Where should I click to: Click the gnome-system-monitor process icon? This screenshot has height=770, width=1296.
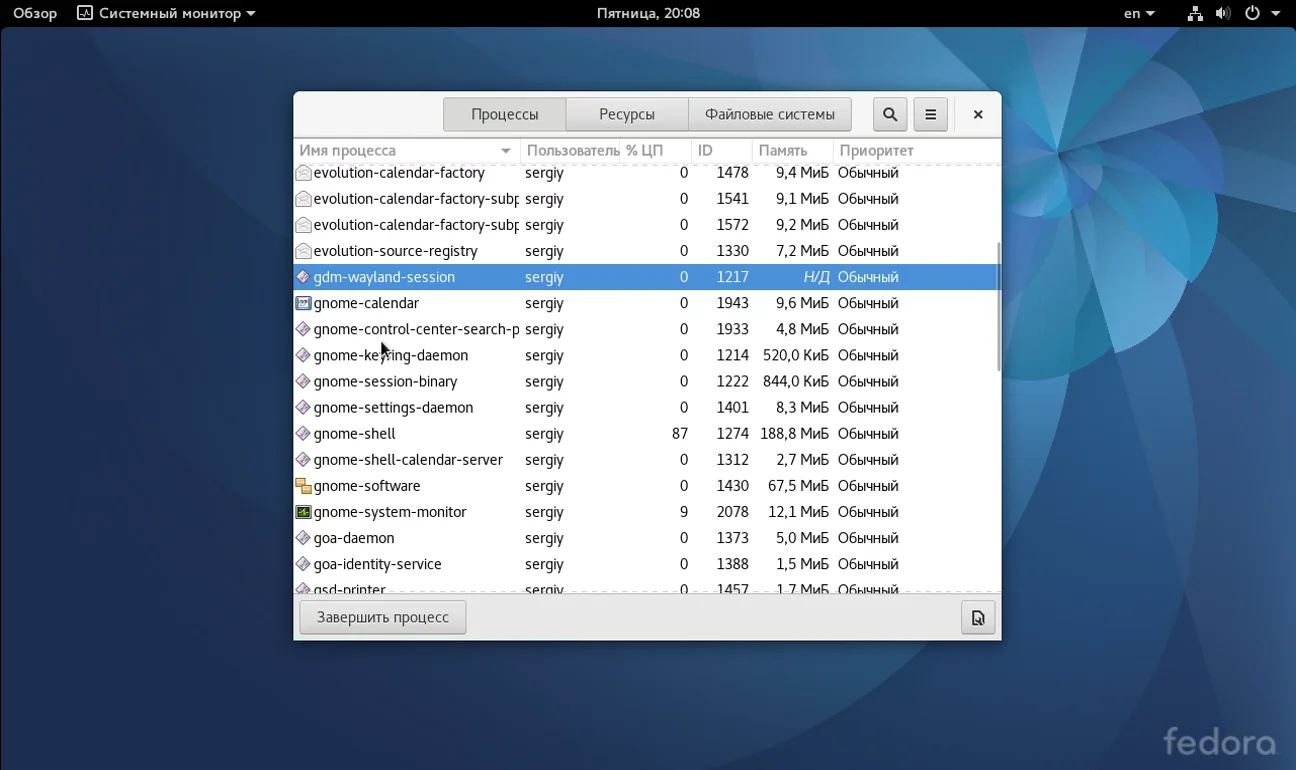303,512
